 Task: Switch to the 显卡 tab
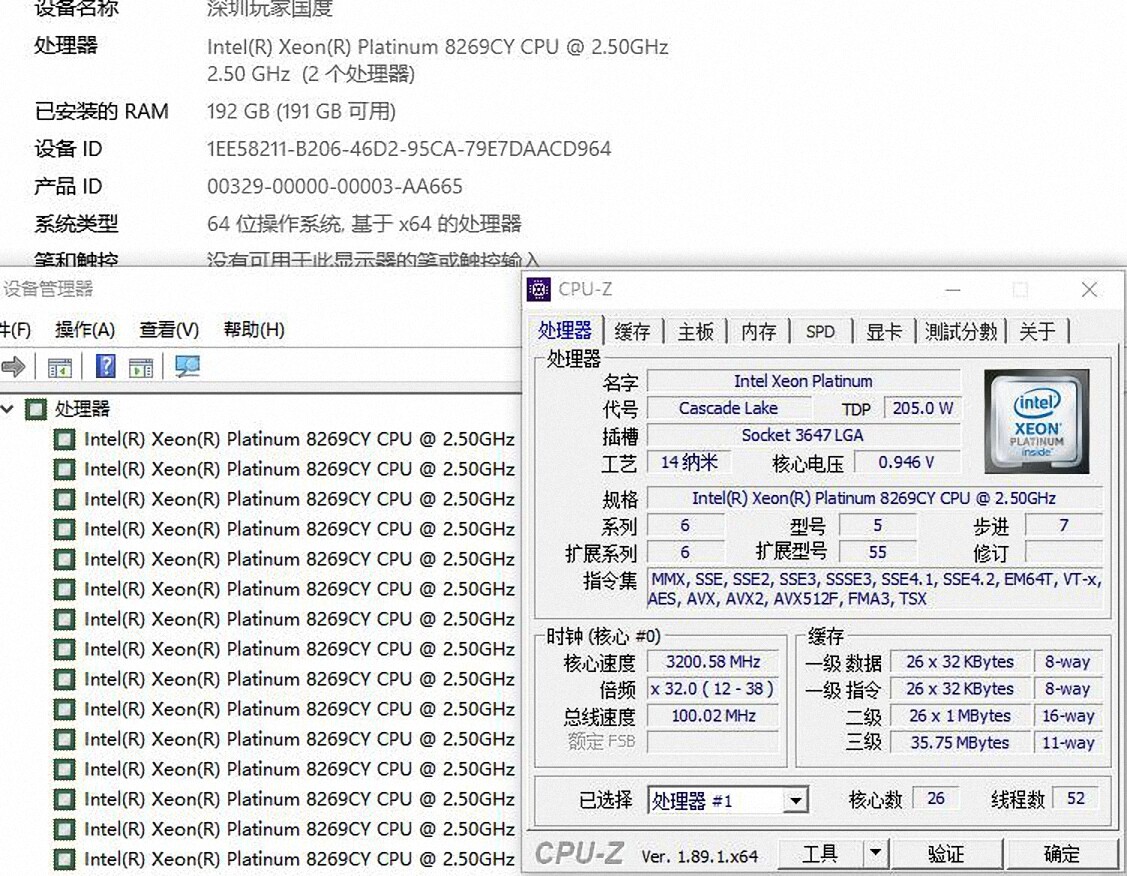click(x=883, y=332)
